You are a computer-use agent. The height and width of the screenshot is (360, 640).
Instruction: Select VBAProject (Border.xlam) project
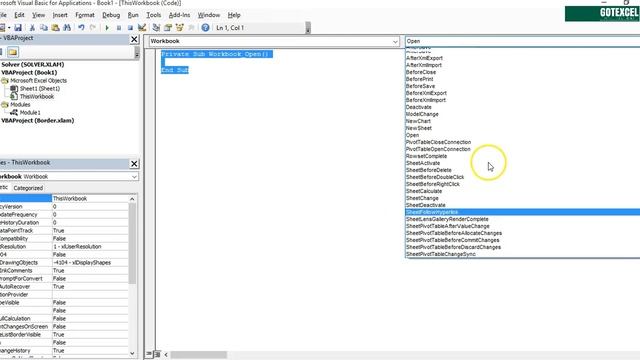pos(38,121)
